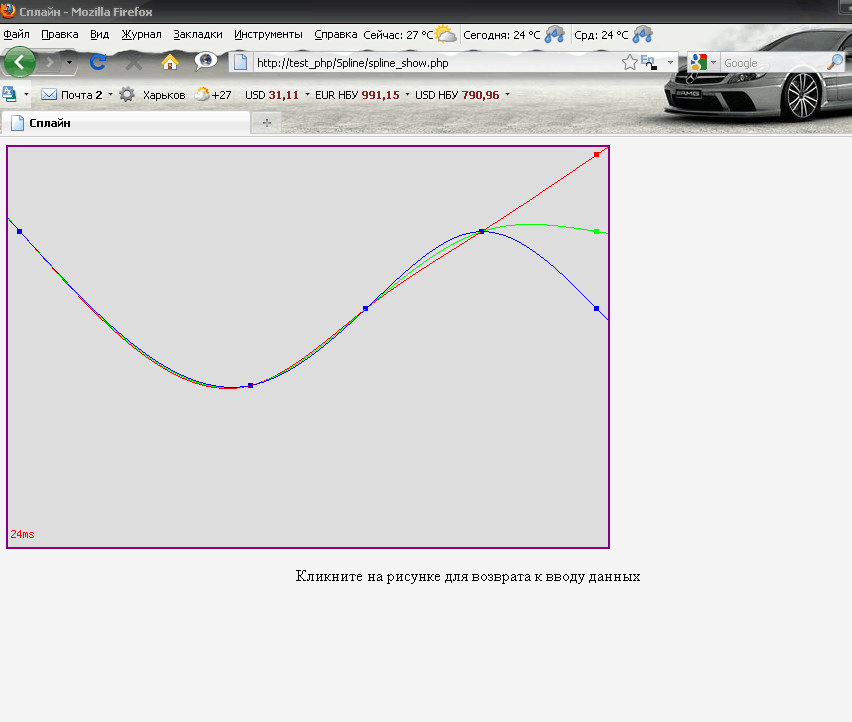
Task: Click the Харьков +27 weather icon
Action: (203, 95)
